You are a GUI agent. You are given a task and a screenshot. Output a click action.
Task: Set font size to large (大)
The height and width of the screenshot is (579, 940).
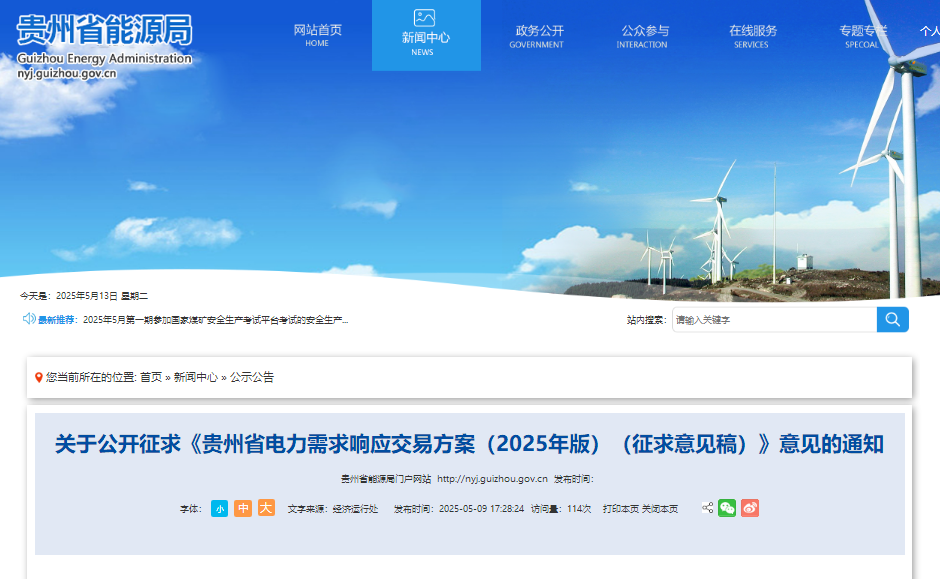click(266, 508)
